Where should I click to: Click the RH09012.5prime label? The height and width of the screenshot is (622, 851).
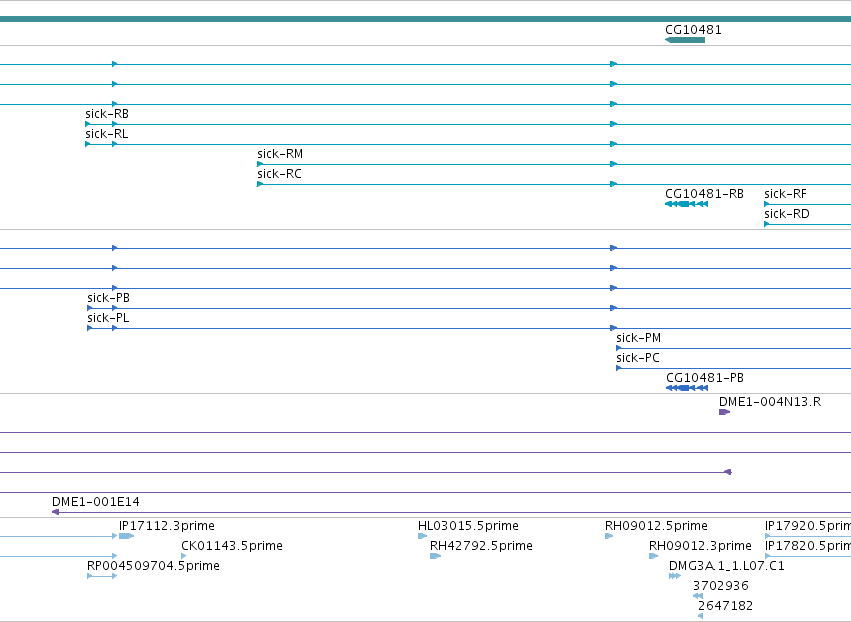coord(657,526)
